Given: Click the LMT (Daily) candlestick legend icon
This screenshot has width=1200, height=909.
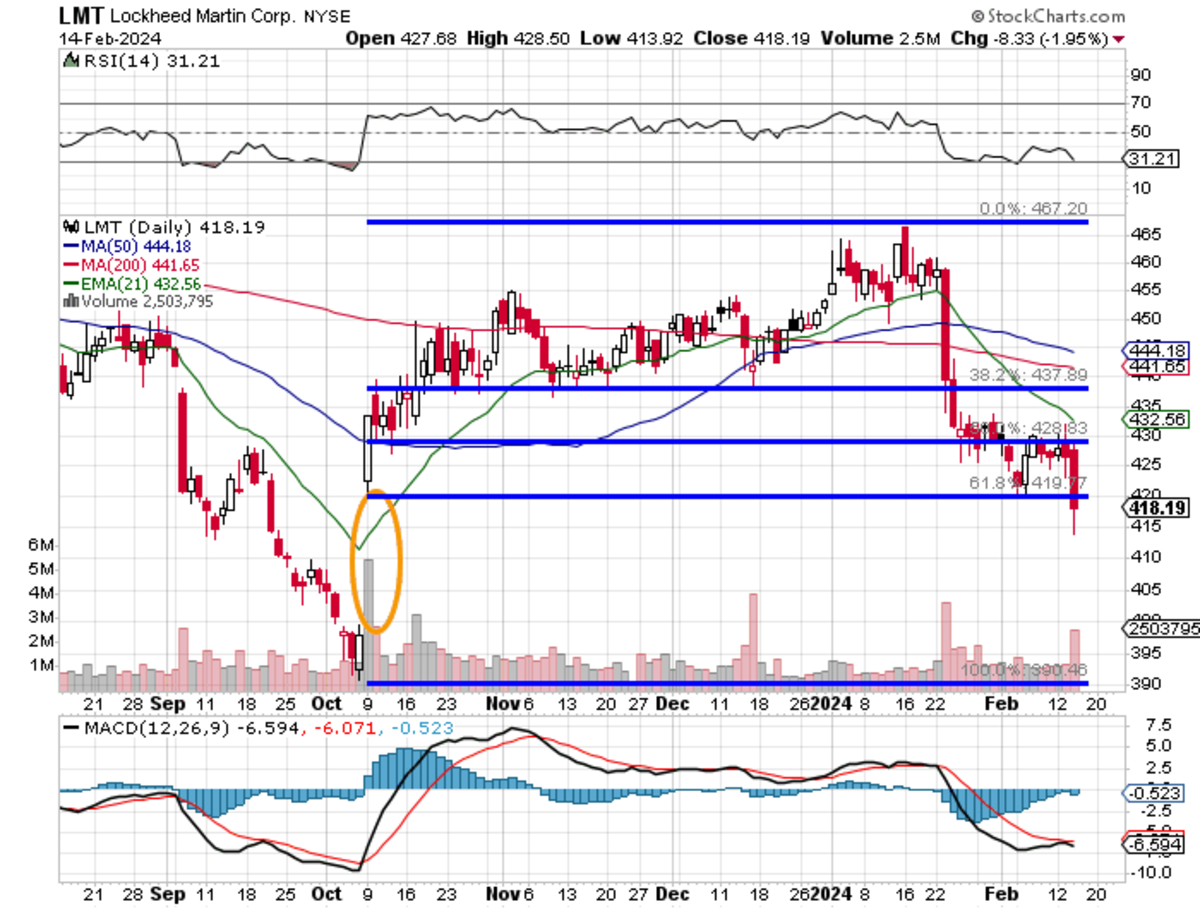Looking at the screenshot, I should click(71, 228).
